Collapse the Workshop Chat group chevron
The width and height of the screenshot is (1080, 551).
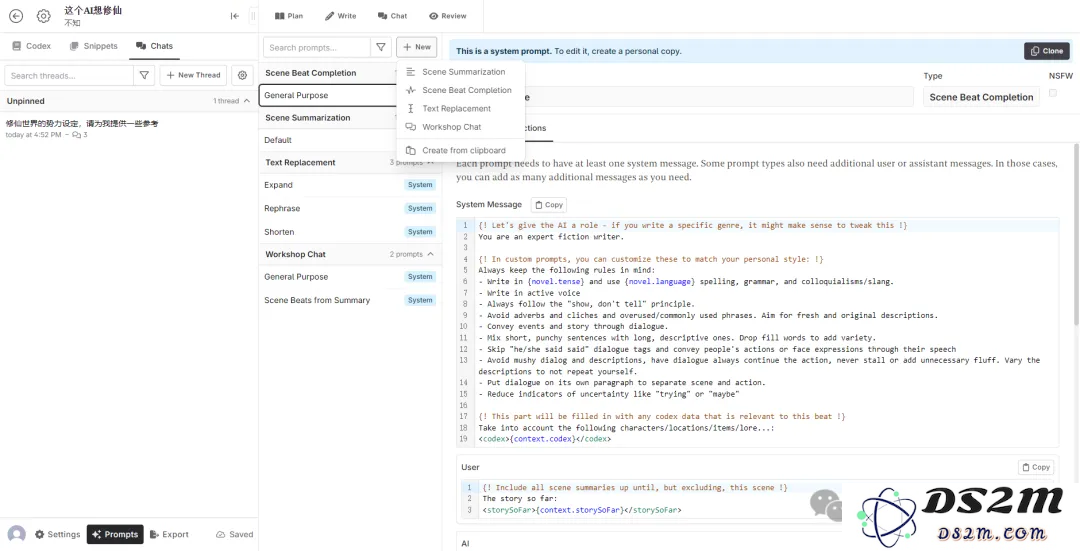pyautogui.click(x=430, y=254)
